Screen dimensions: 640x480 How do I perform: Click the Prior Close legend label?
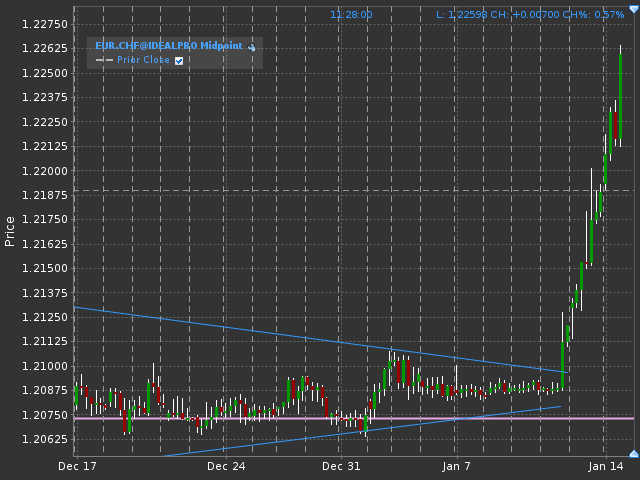[143, 60]
